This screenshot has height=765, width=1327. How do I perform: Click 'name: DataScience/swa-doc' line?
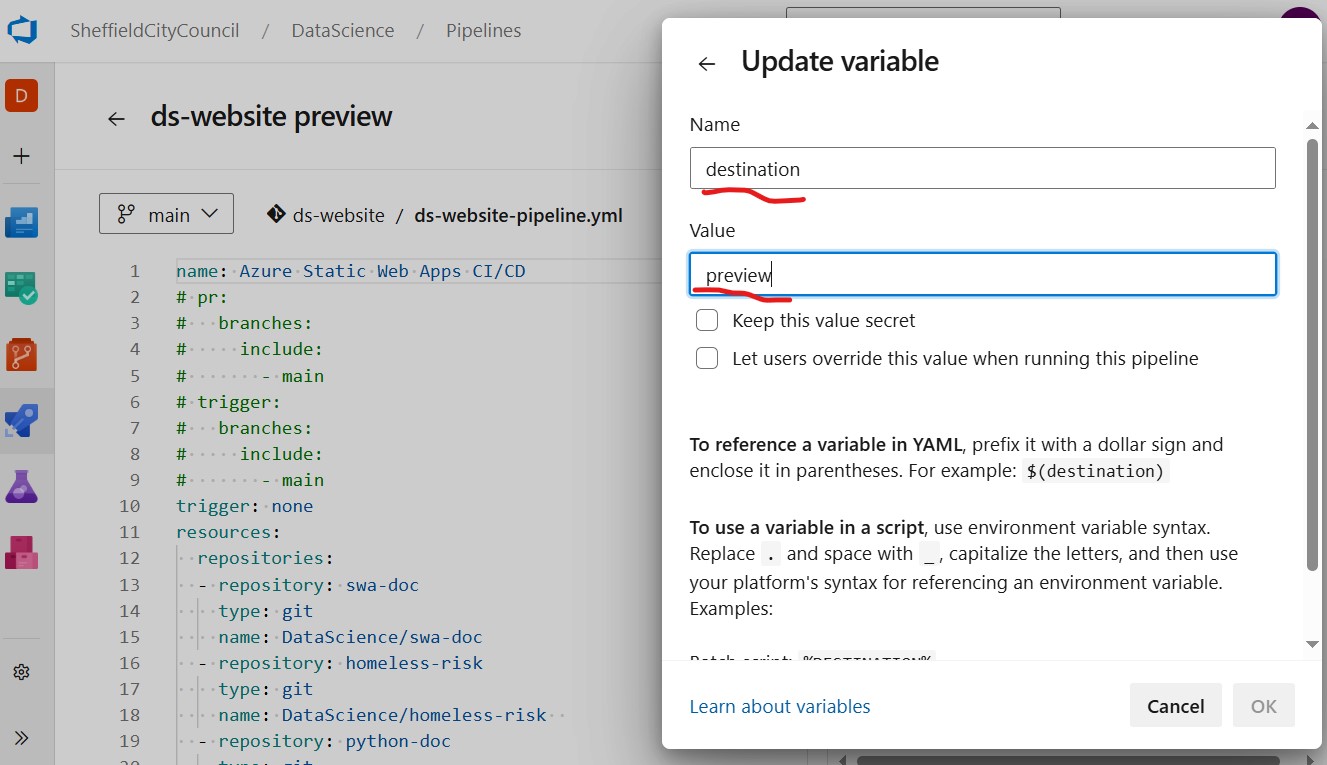351,636
